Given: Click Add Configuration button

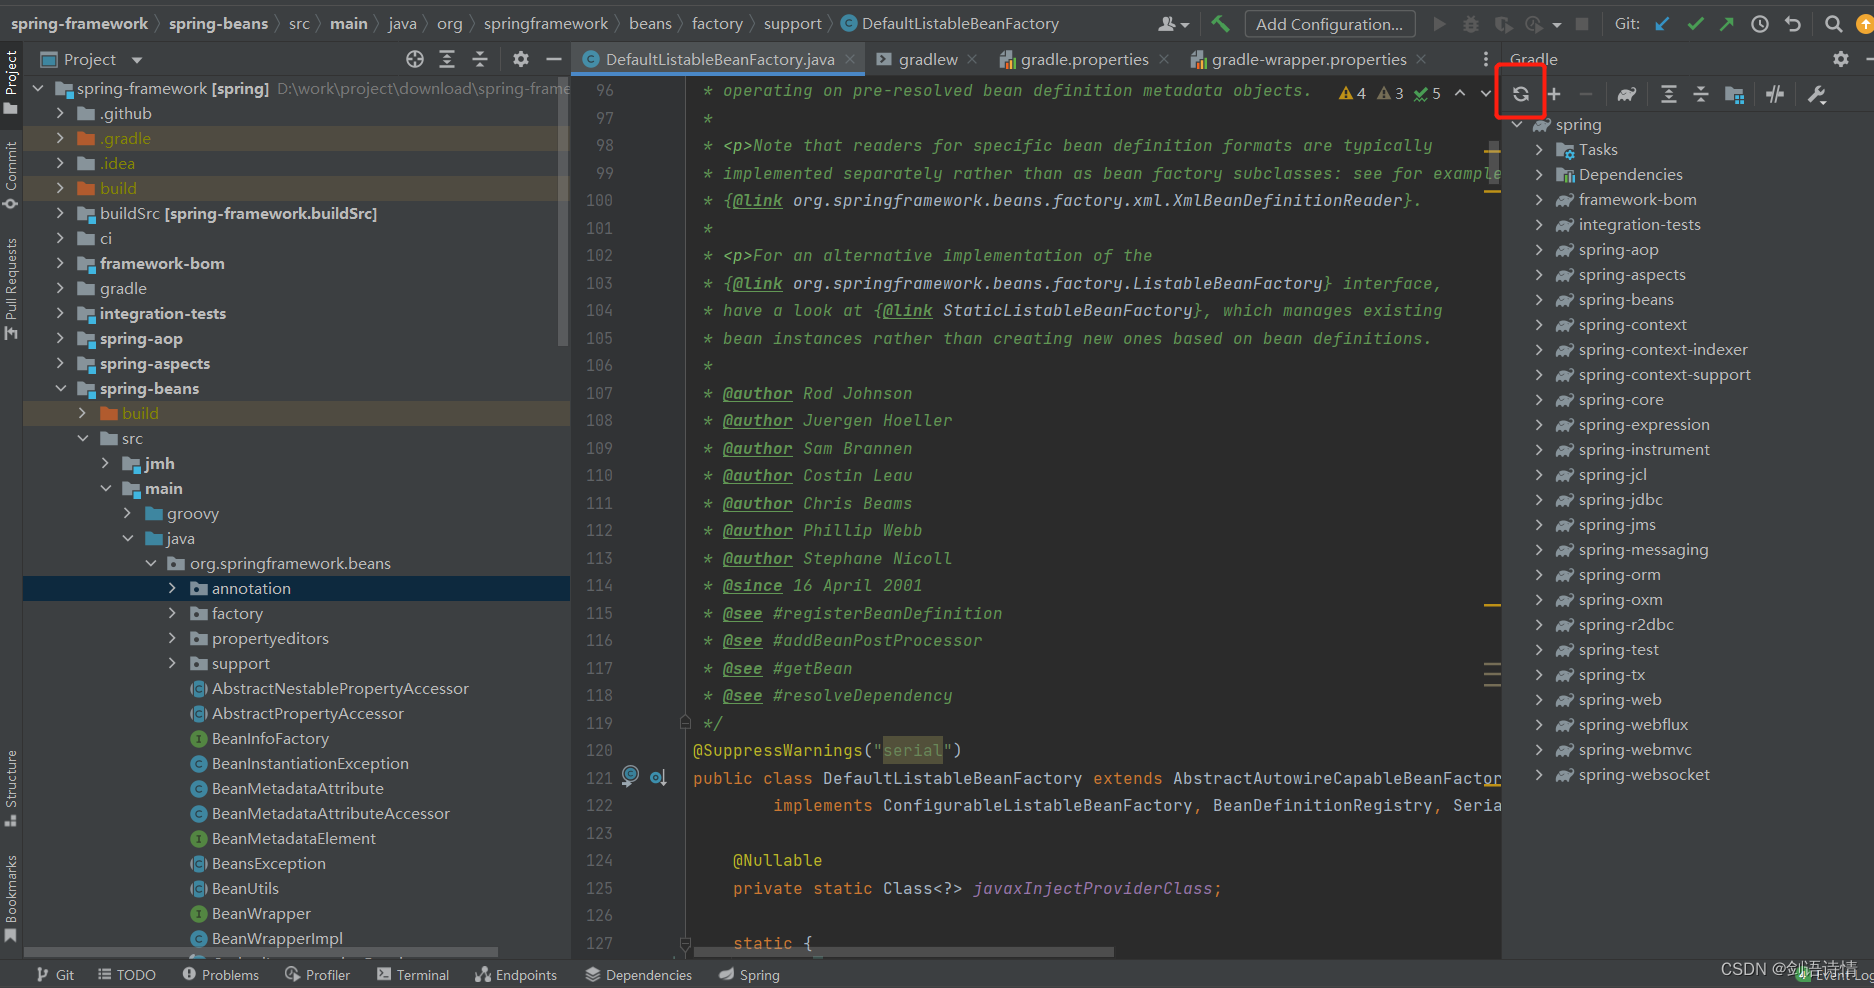Looking at the screenshot, I should (1329, 24).
